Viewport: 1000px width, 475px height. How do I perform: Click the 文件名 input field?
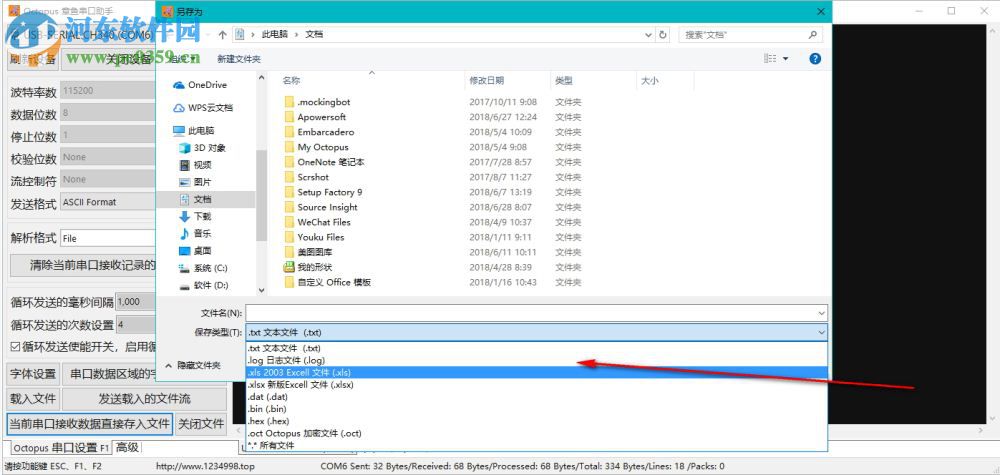(531, 313)
